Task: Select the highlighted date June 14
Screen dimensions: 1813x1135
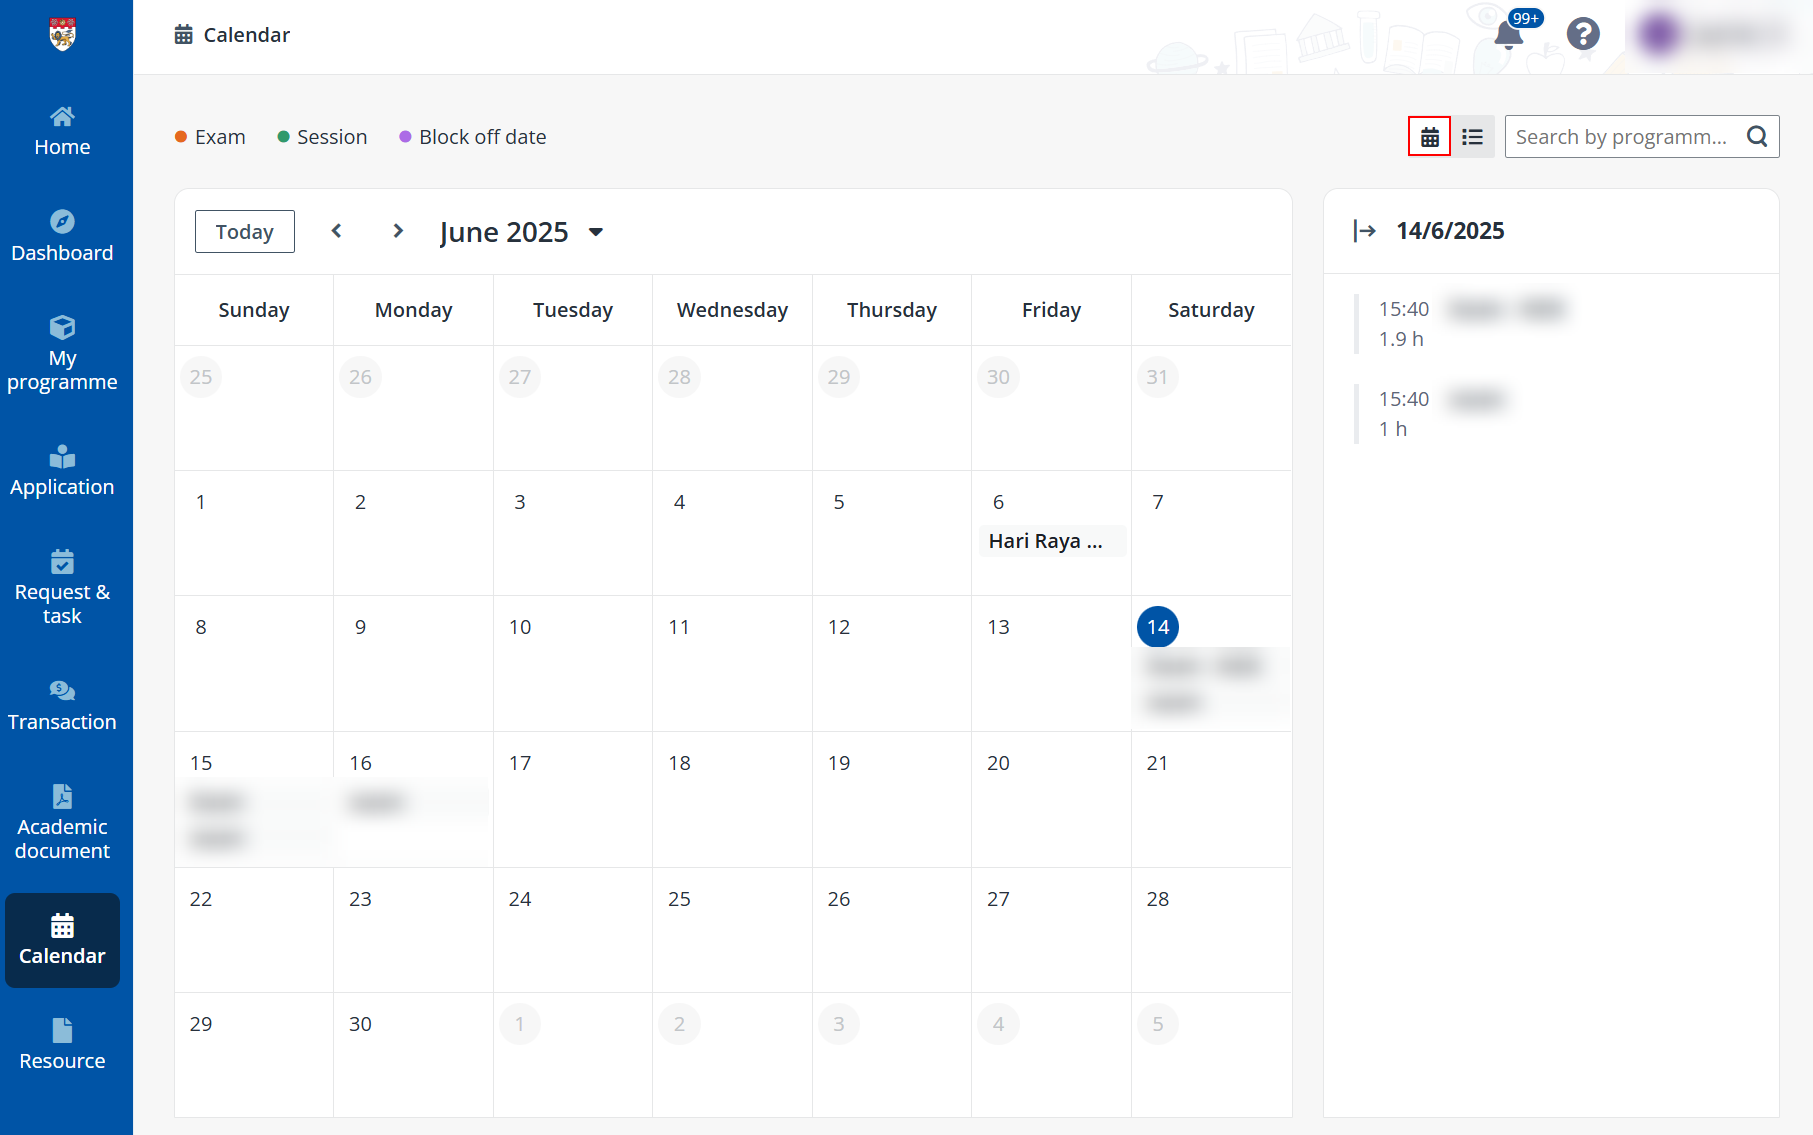Action: [x=1157, y=627]
